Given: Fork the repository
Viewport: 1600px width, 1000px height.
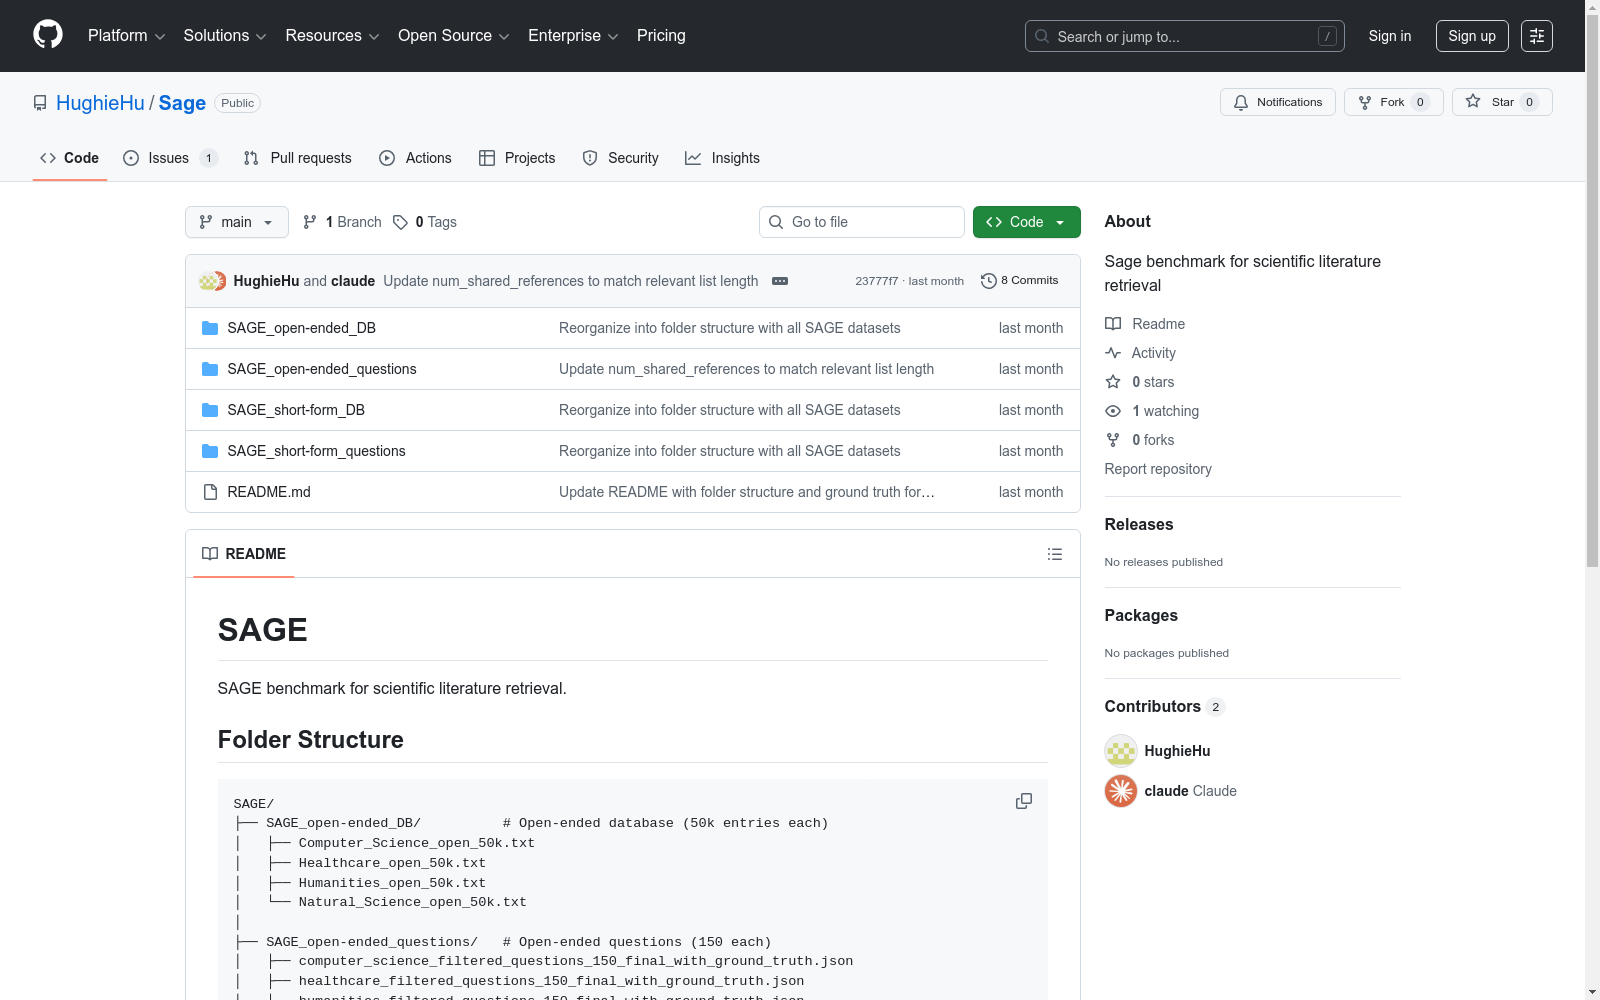Looking at the screenshot, I should [x=1394, y=102].
